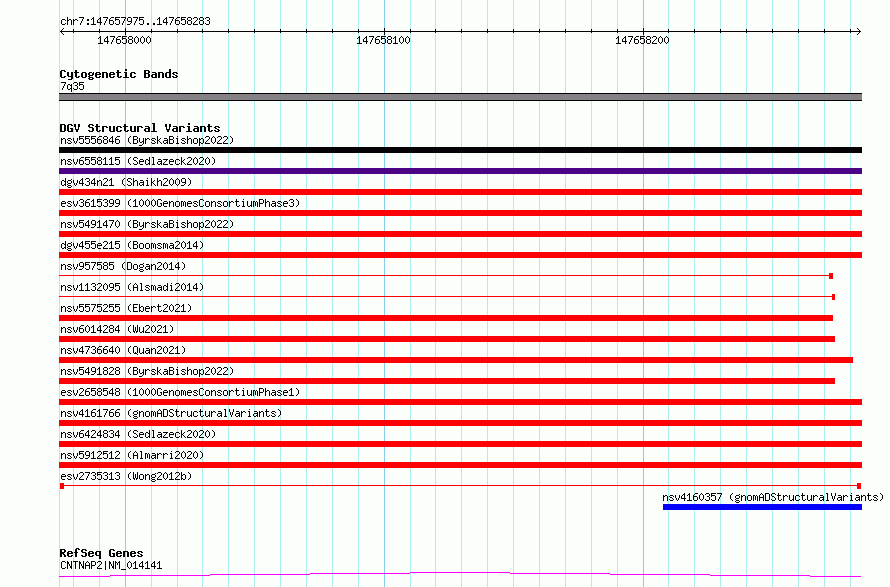The height and width of the screenshot is (587, 890).
Task: Click the nsv5491828 (ByrskaBishop2022) label
Action: pos(147,371)
